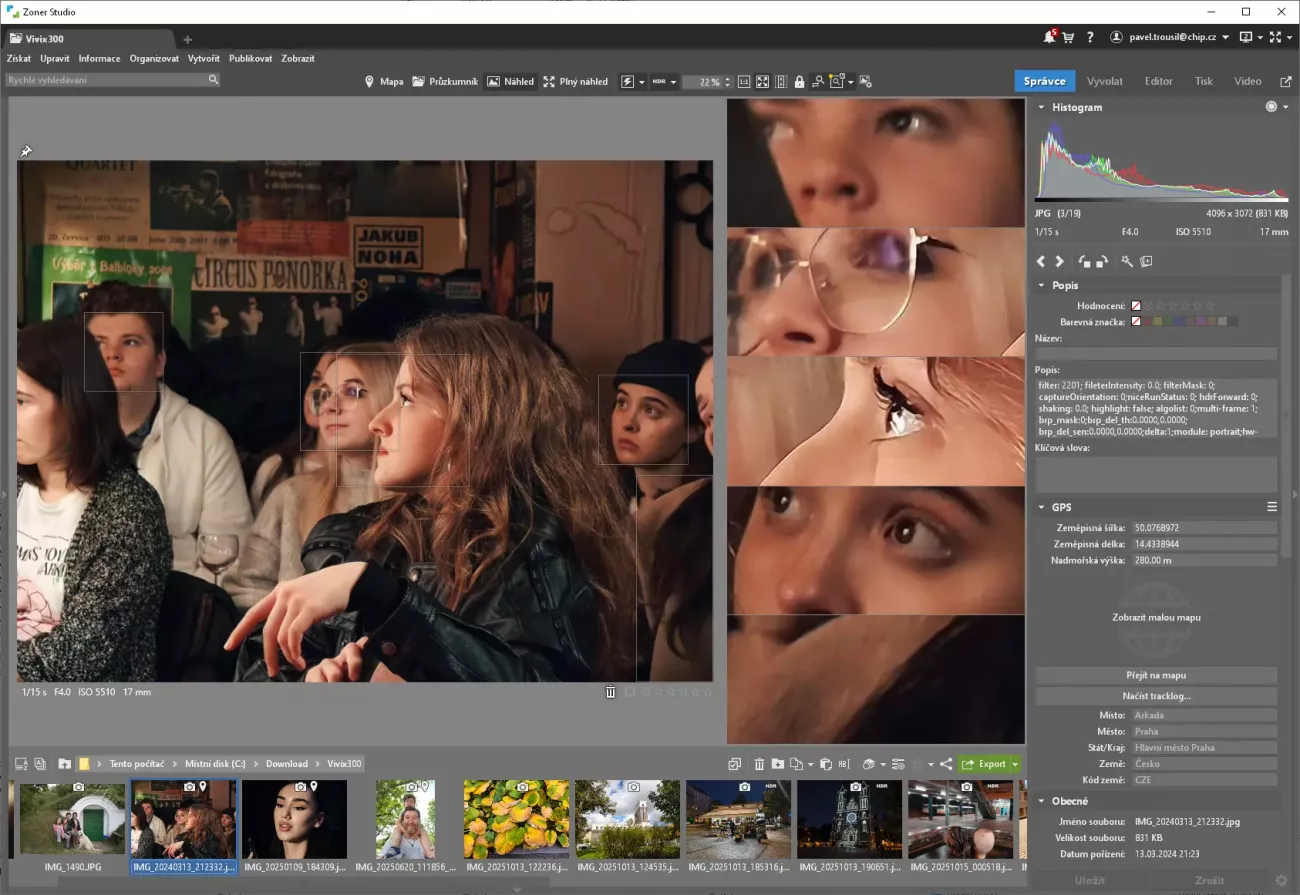Open the shopping cart icon
This screenshot has height=895, width=1300.
coord(1068,37)
